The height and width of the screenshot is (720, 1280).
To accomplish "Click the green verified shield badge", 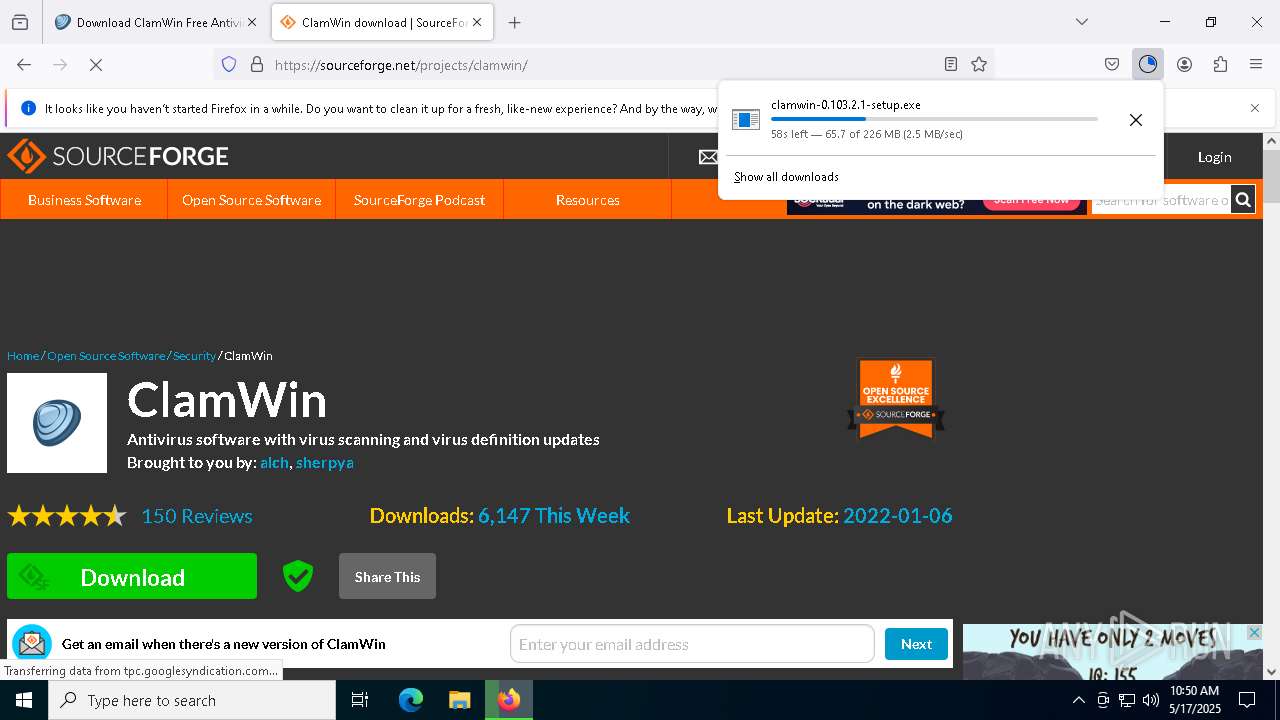I will coord(298,576).
